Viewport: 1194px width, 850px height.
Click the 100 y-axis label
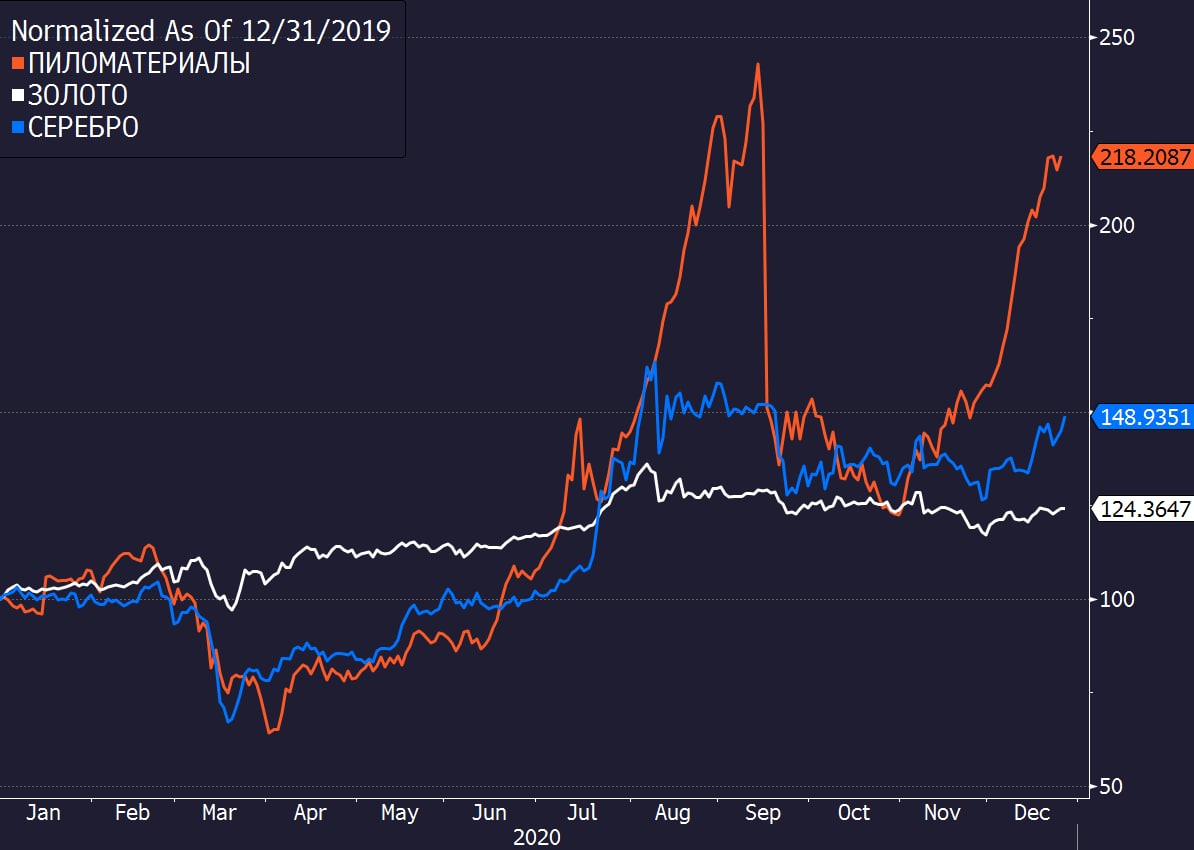1117,599
